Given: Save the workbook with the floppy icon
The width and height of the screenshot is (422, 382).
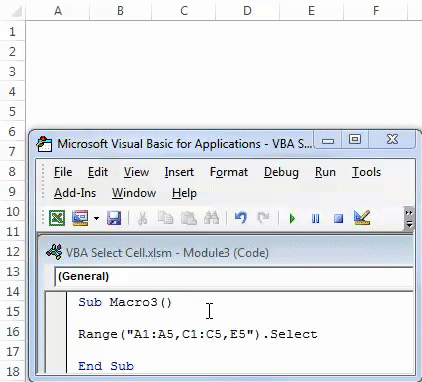Looking at the screenshot, I should (x=114, y=218).
